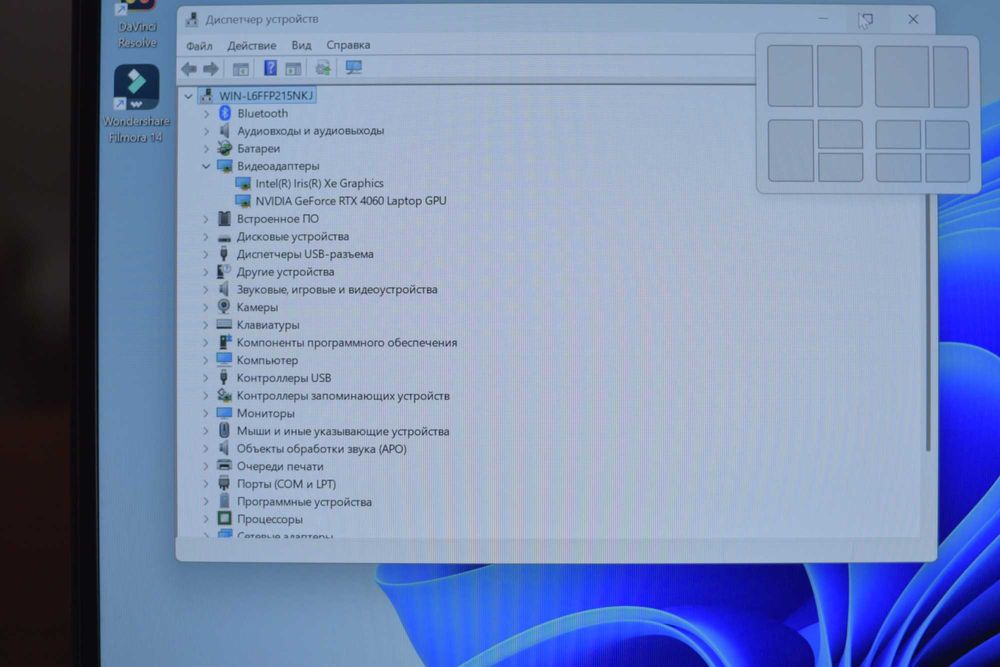Click the Forward arrow toolbar icon
This screenshot has width=1000, height=667.
click(210, 69)
